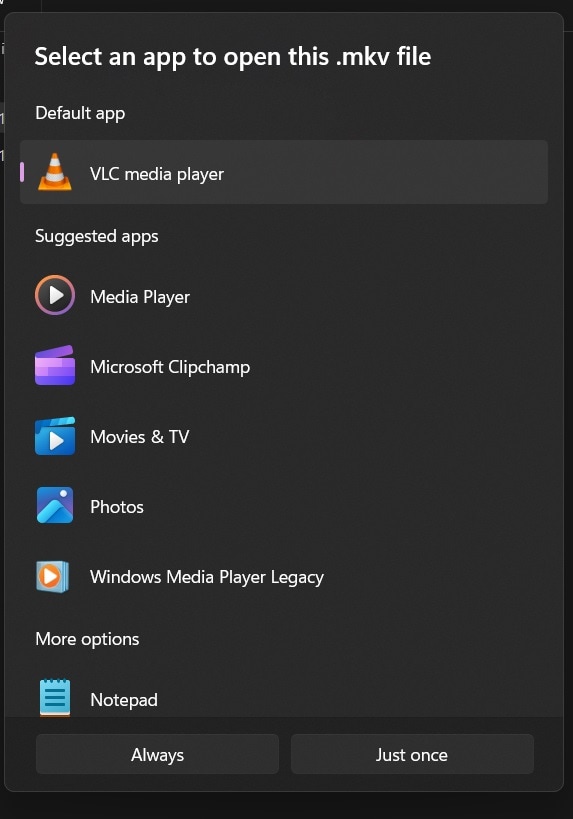
Task: Click the Photos app icon
Action: [x=55, y=506]
